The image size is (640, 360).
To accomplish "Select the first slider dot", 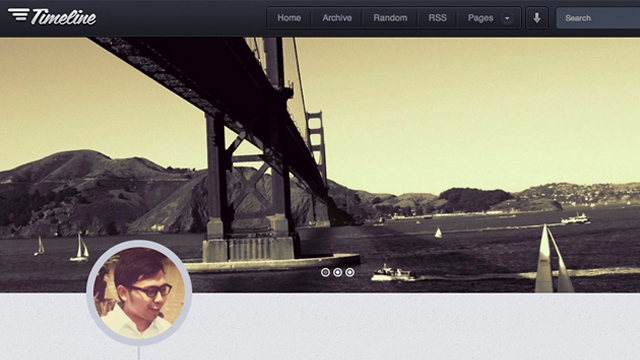I will pyautogui.click(x=325, y=272).
